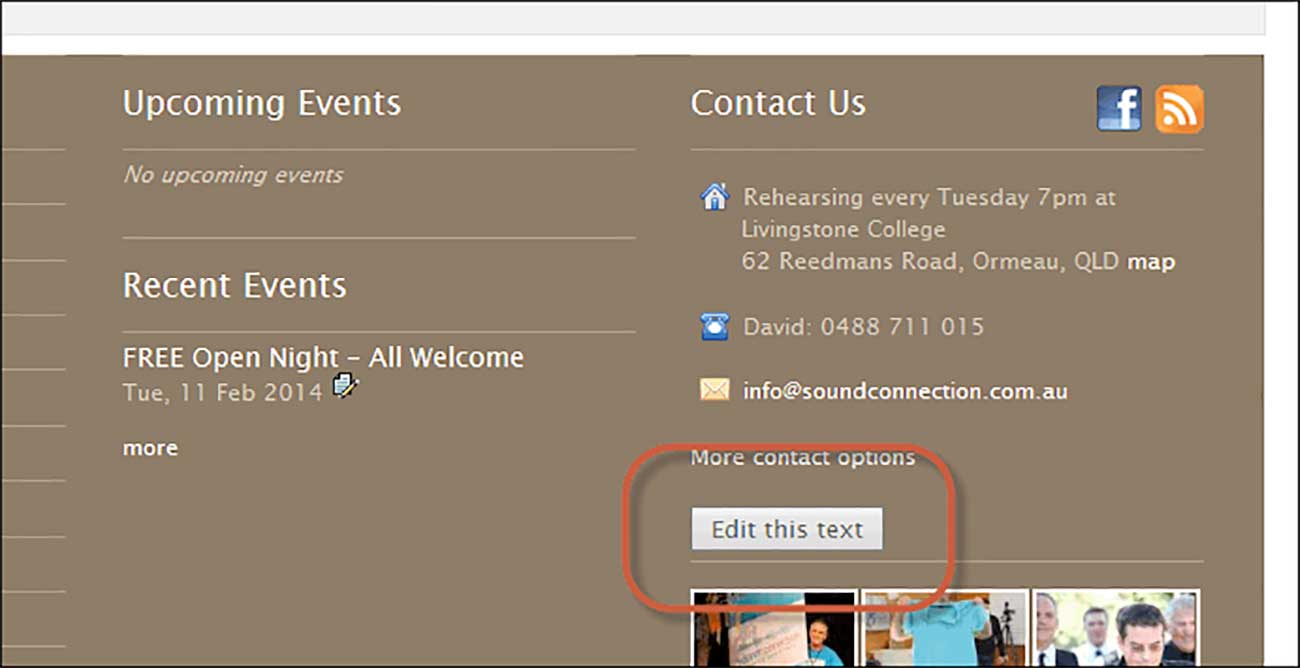1300x668 pixels.
Task: Click the Contact Us heading
Action: click(778, 103)
